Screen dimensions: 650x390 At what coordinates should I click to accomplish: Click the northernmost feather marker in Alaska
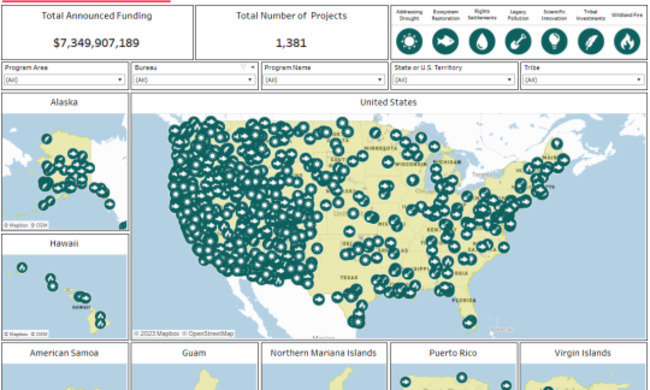(x=47, y=139)
